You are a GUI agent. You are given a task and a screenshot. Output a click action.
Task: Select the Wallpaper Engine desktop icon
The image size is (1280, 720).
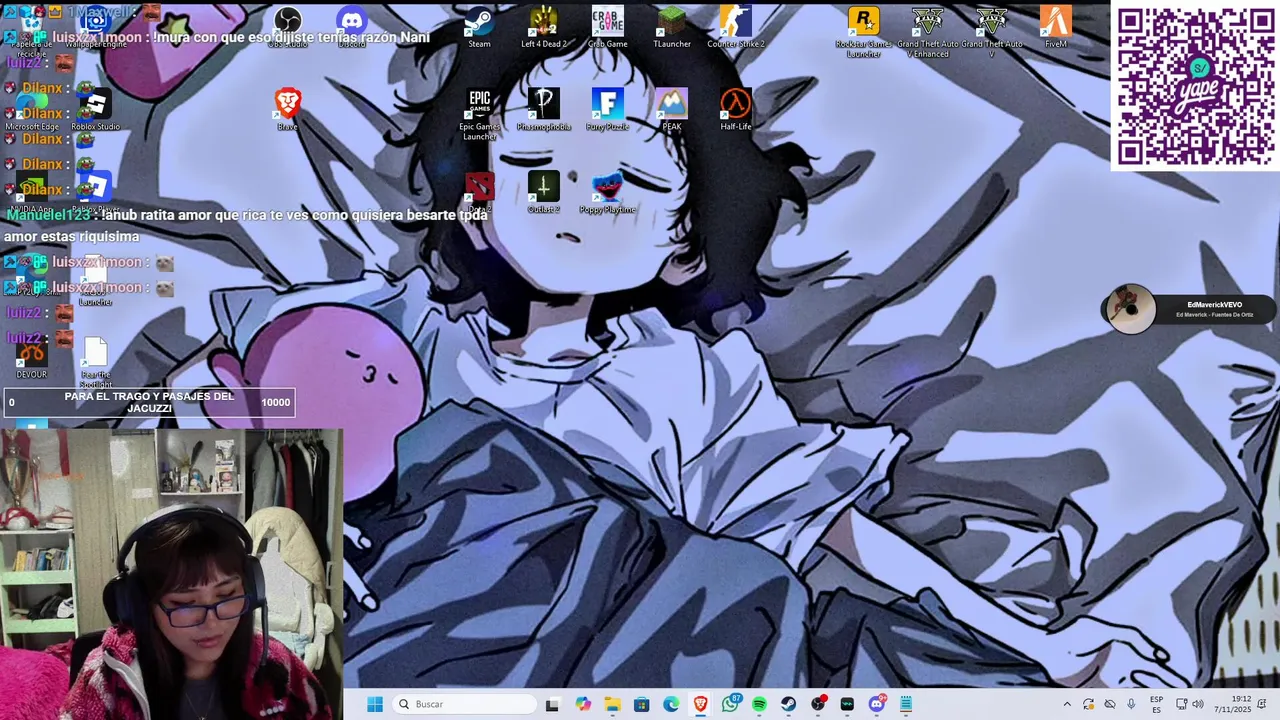click(96, 27)
